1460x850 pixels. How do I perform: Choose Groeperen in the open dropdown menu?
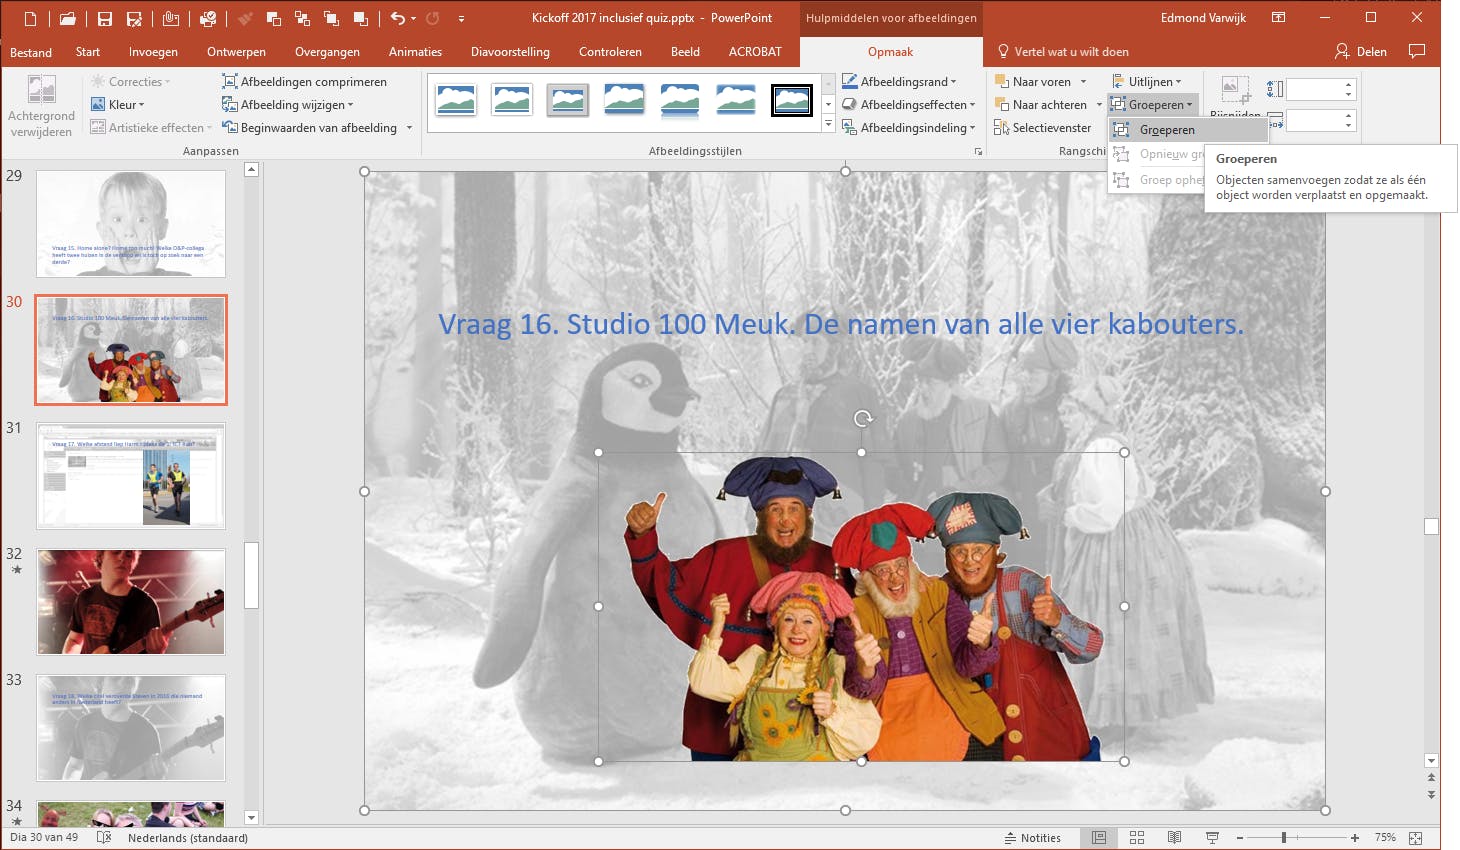(1166, 130)
